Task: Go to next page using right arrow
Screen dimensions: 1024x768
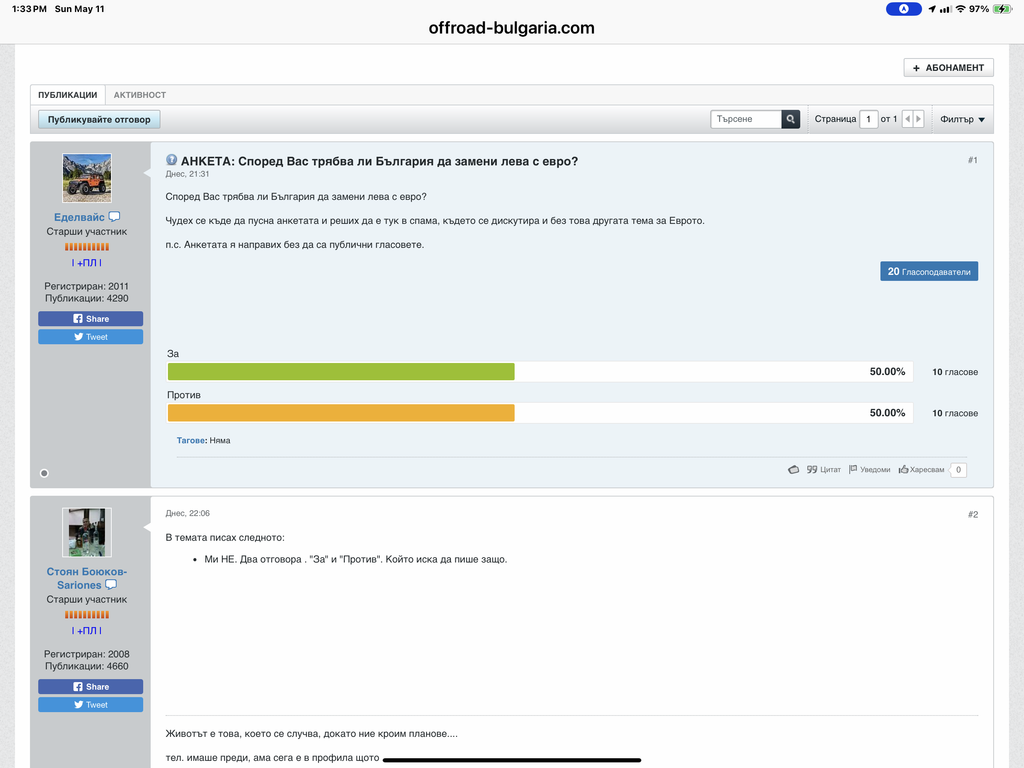Action: coord(919,119)
